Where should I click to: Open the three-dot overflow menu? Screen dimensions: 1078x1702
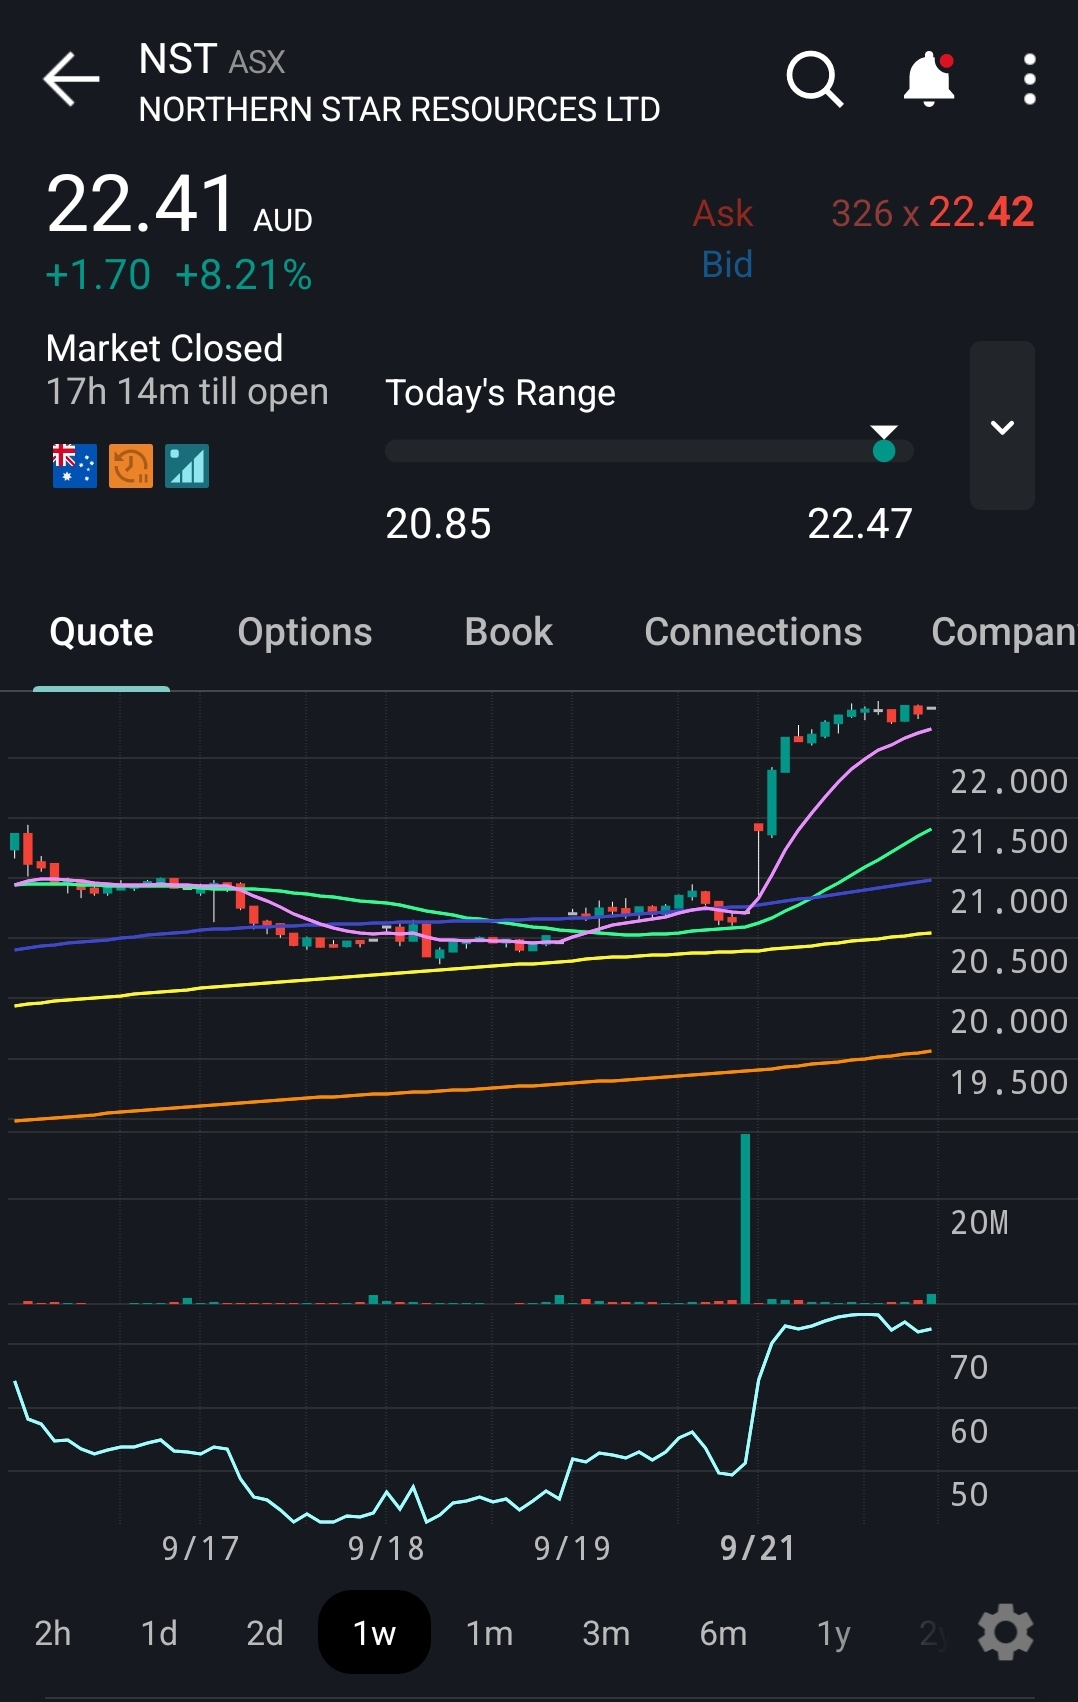(1029, 79)
